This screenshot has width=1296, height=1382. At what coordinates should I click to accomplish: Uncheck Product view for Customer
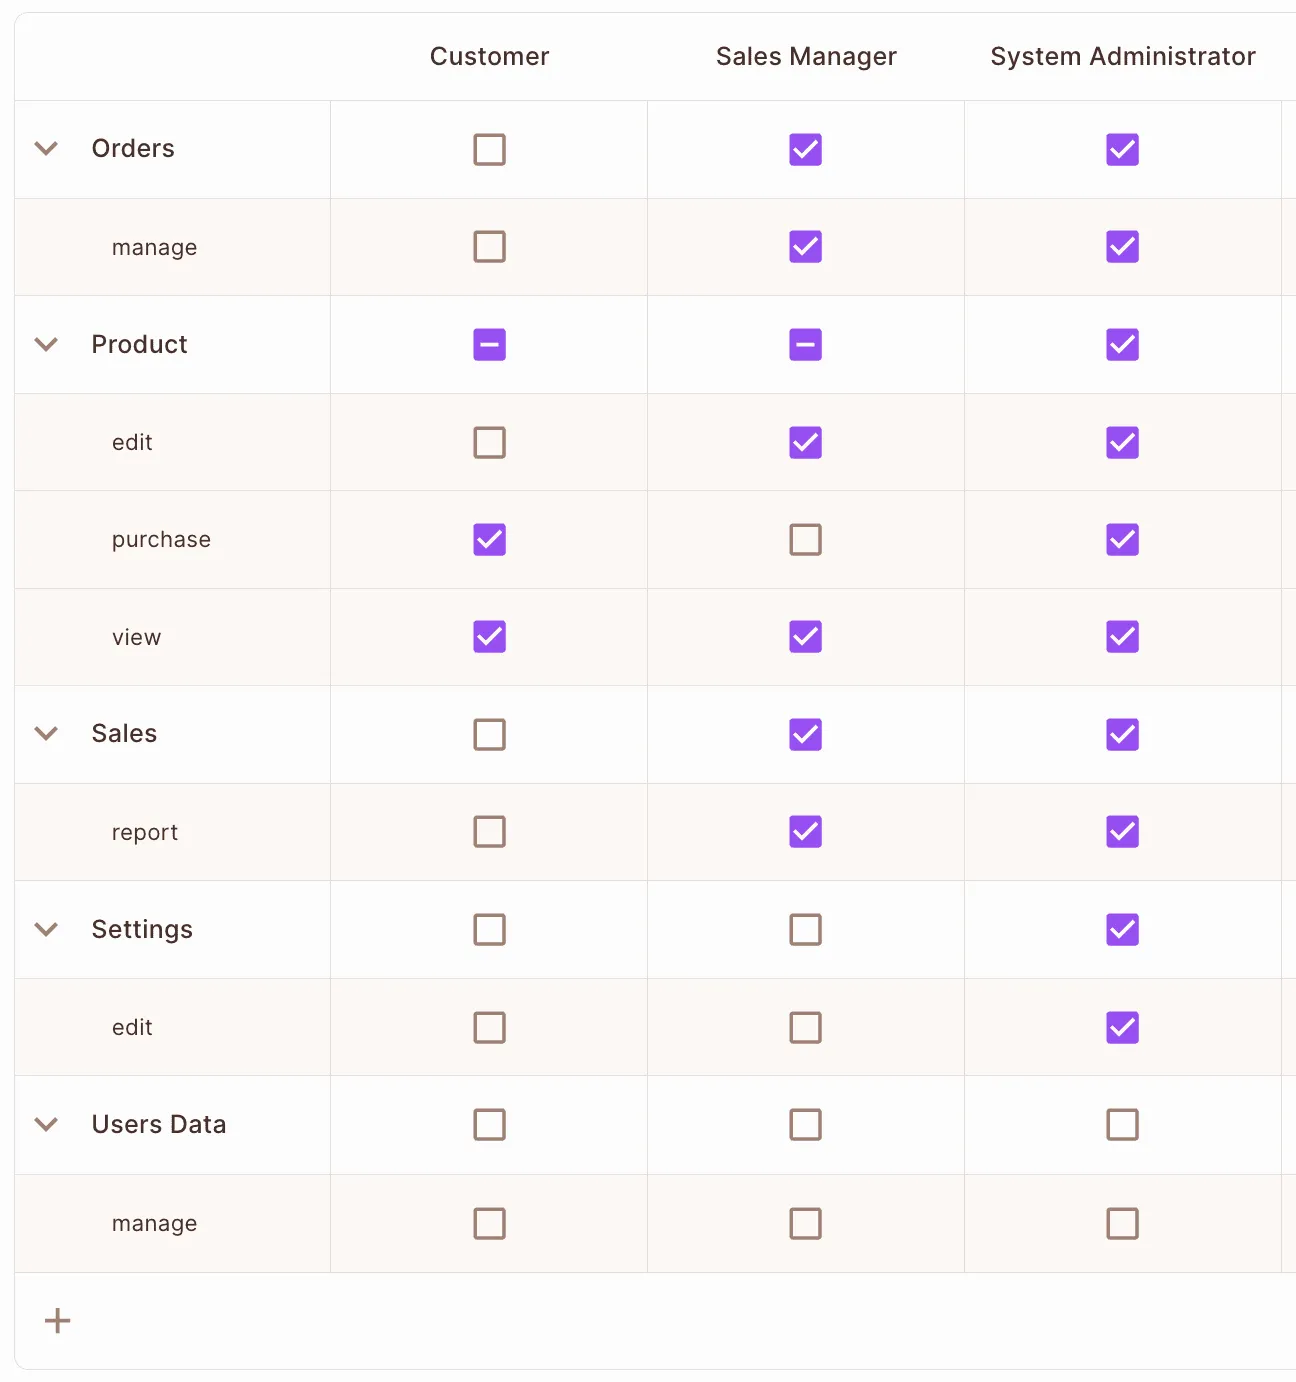[x=489, y=637]
